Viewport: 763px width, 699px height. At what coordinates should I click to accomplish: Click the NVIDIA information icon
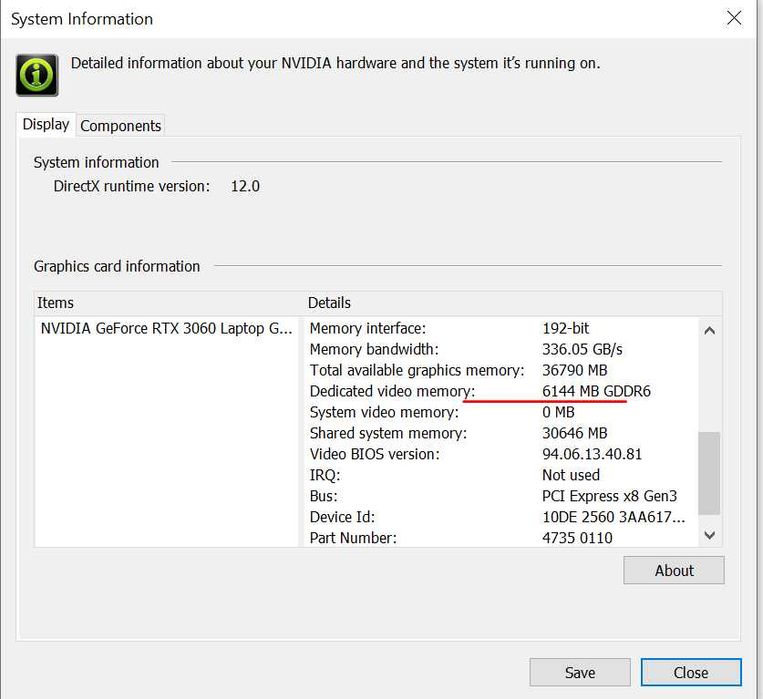(37, 75)
